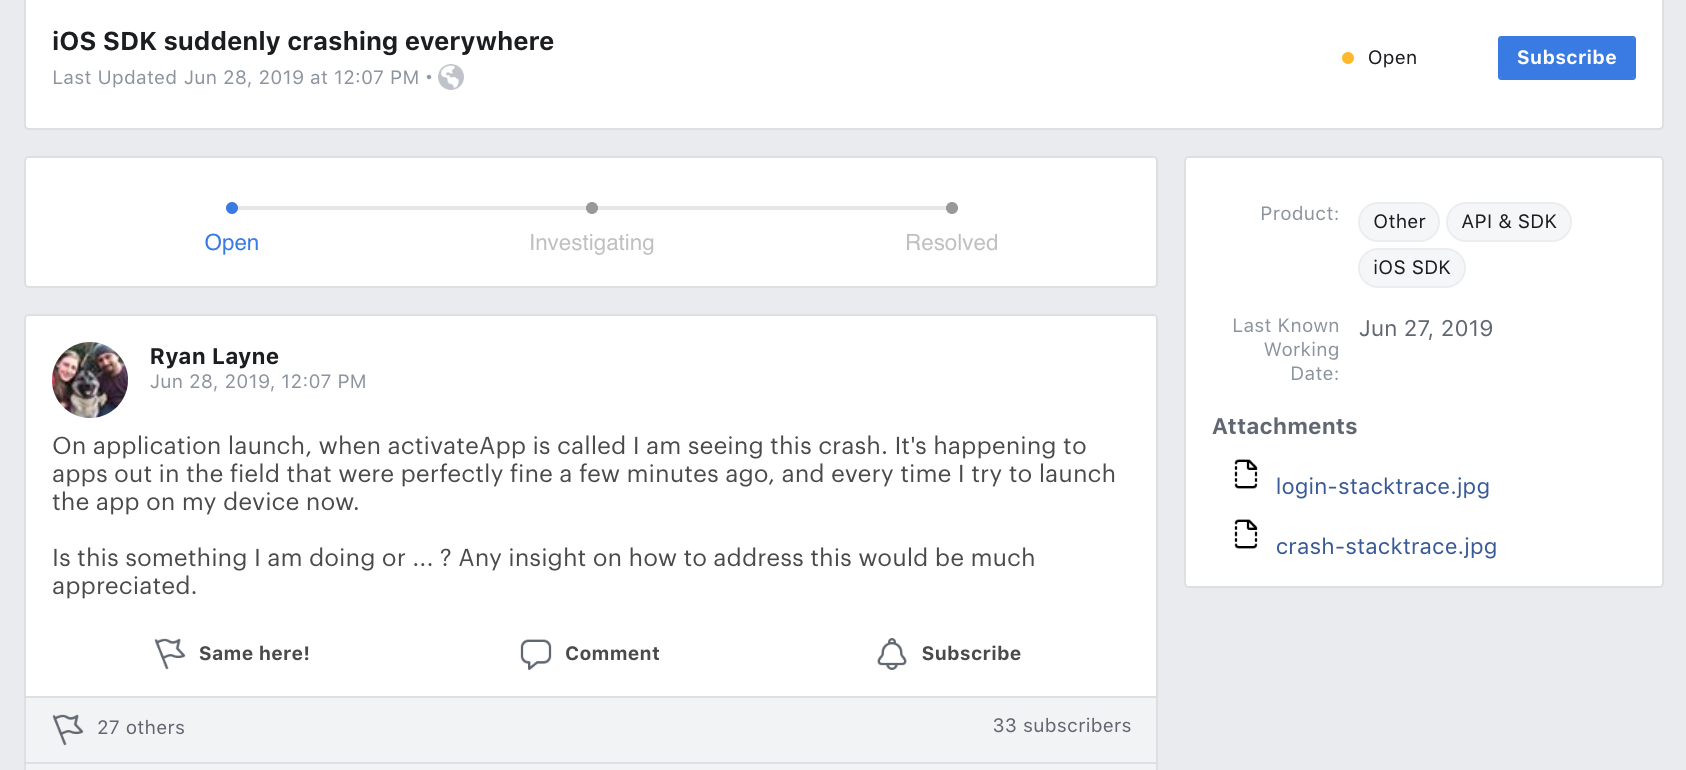Click the "Same here!" flag icon

pyautogui.click(x=169, y=652)
